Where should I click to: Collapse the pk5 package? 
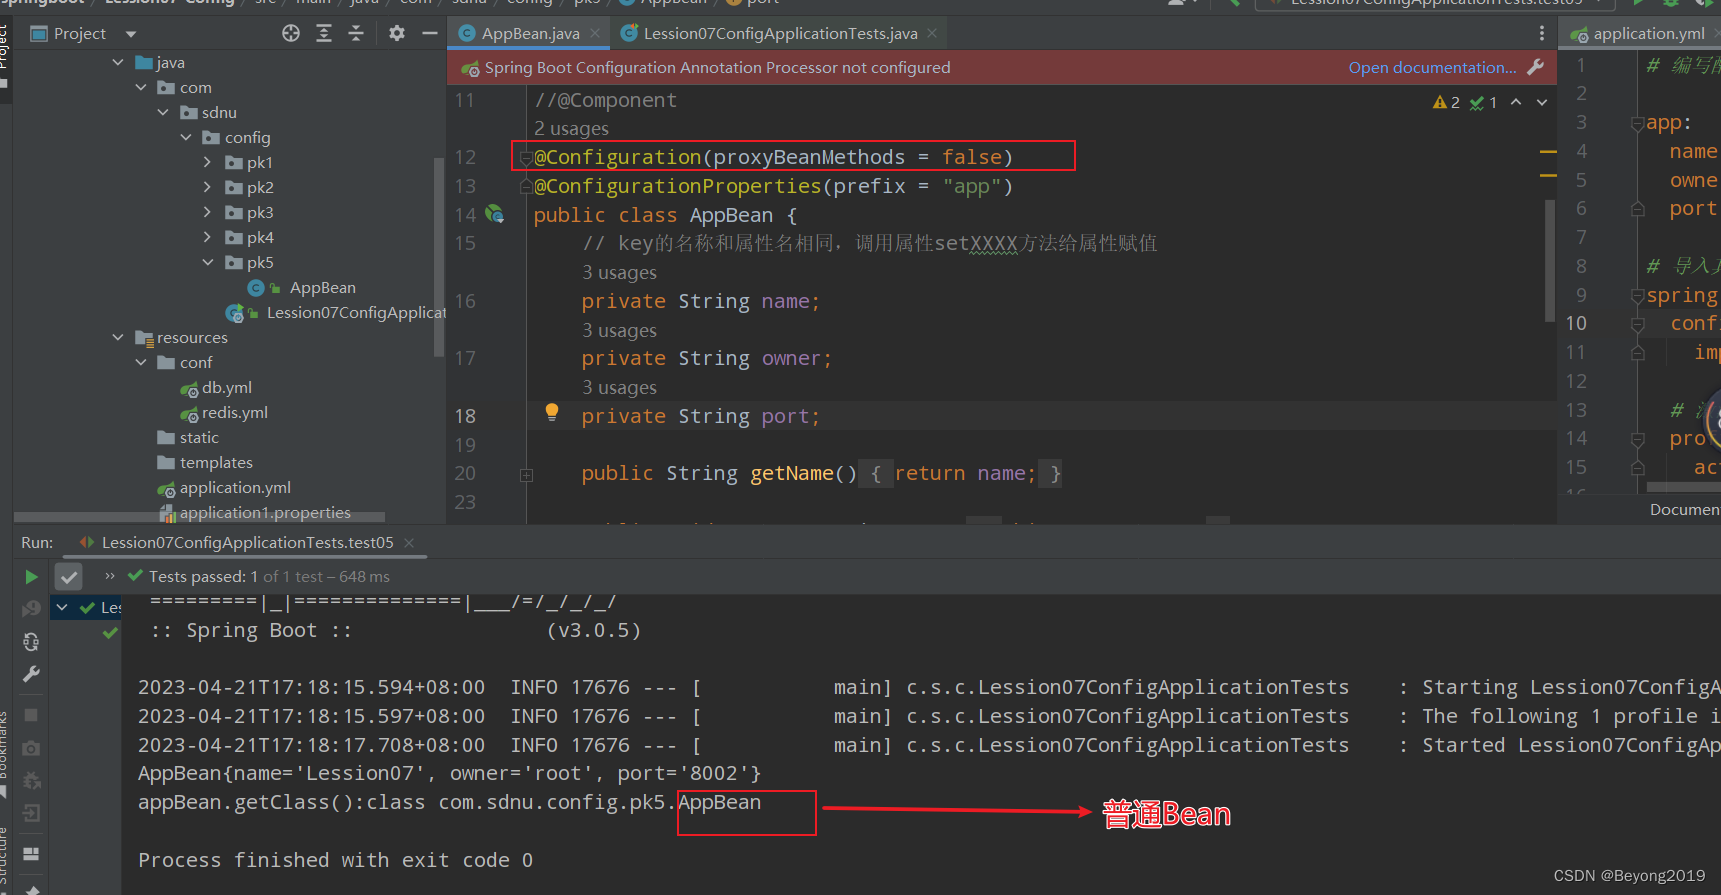pyautogui.click(x=208, y=262)
